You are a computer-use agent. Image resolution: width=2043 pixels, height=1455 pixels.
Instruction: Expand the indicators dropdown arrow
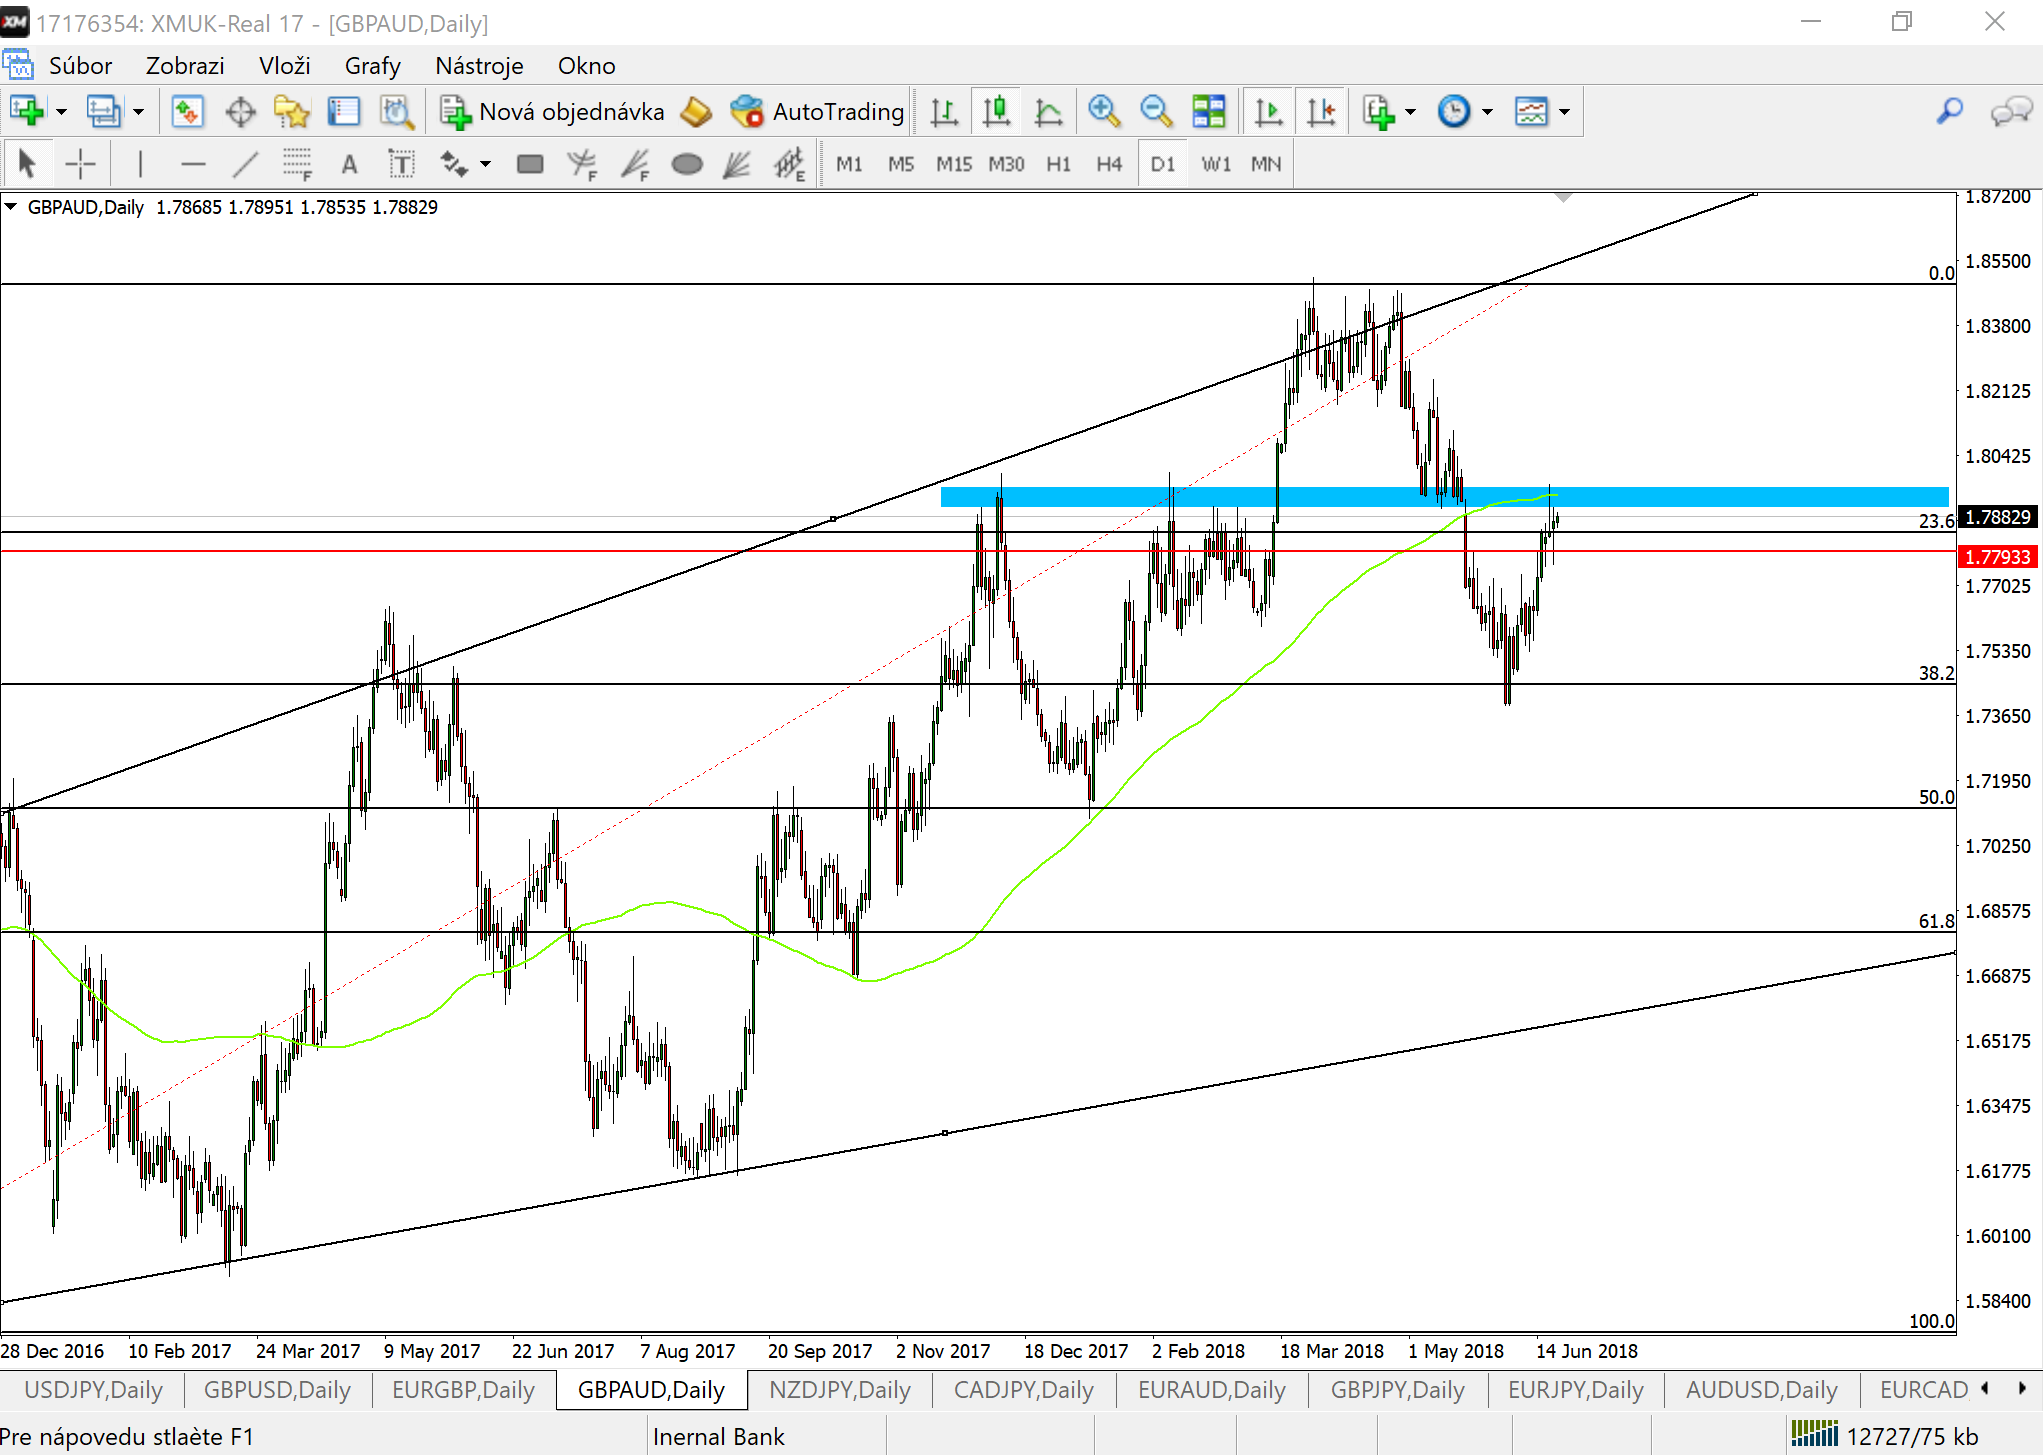pos(1411,112)
